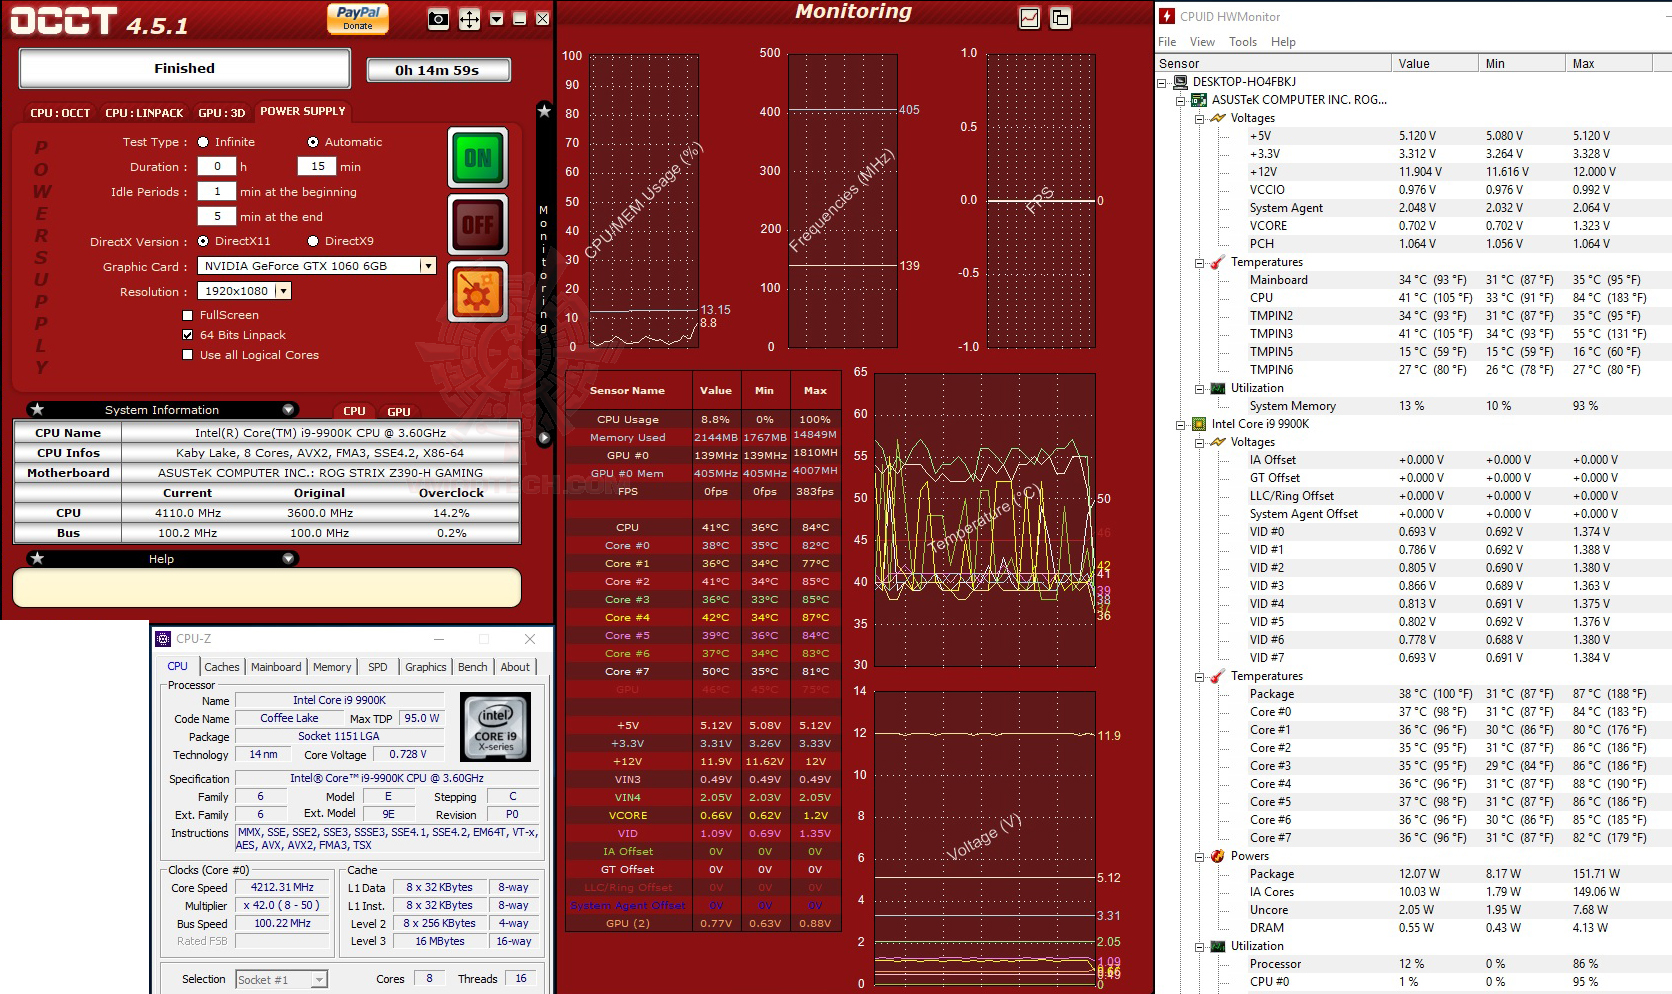Show the GPU tab in System Information
Image resolution: width=1672 pixels, height=994 pixels.
(399, 411)
